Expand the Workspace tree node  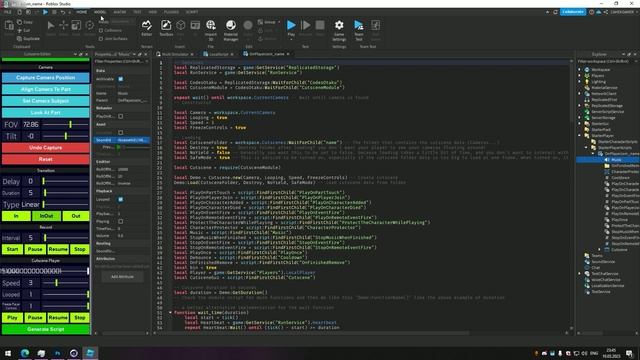tap(580, 70)
